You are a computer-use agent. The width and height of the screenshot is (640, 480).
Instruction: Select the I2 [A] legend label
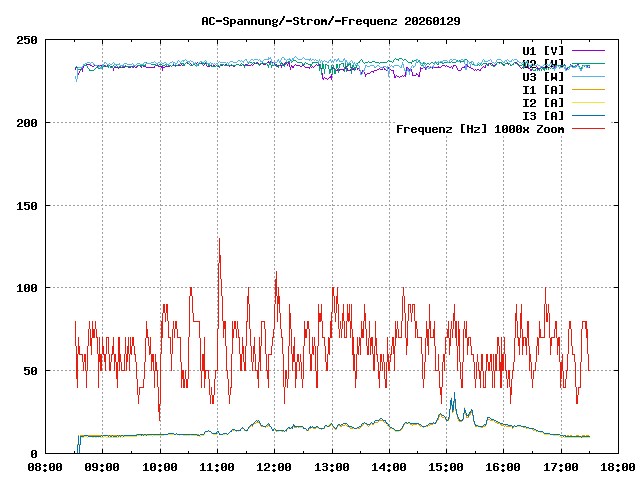coord(543,102)
